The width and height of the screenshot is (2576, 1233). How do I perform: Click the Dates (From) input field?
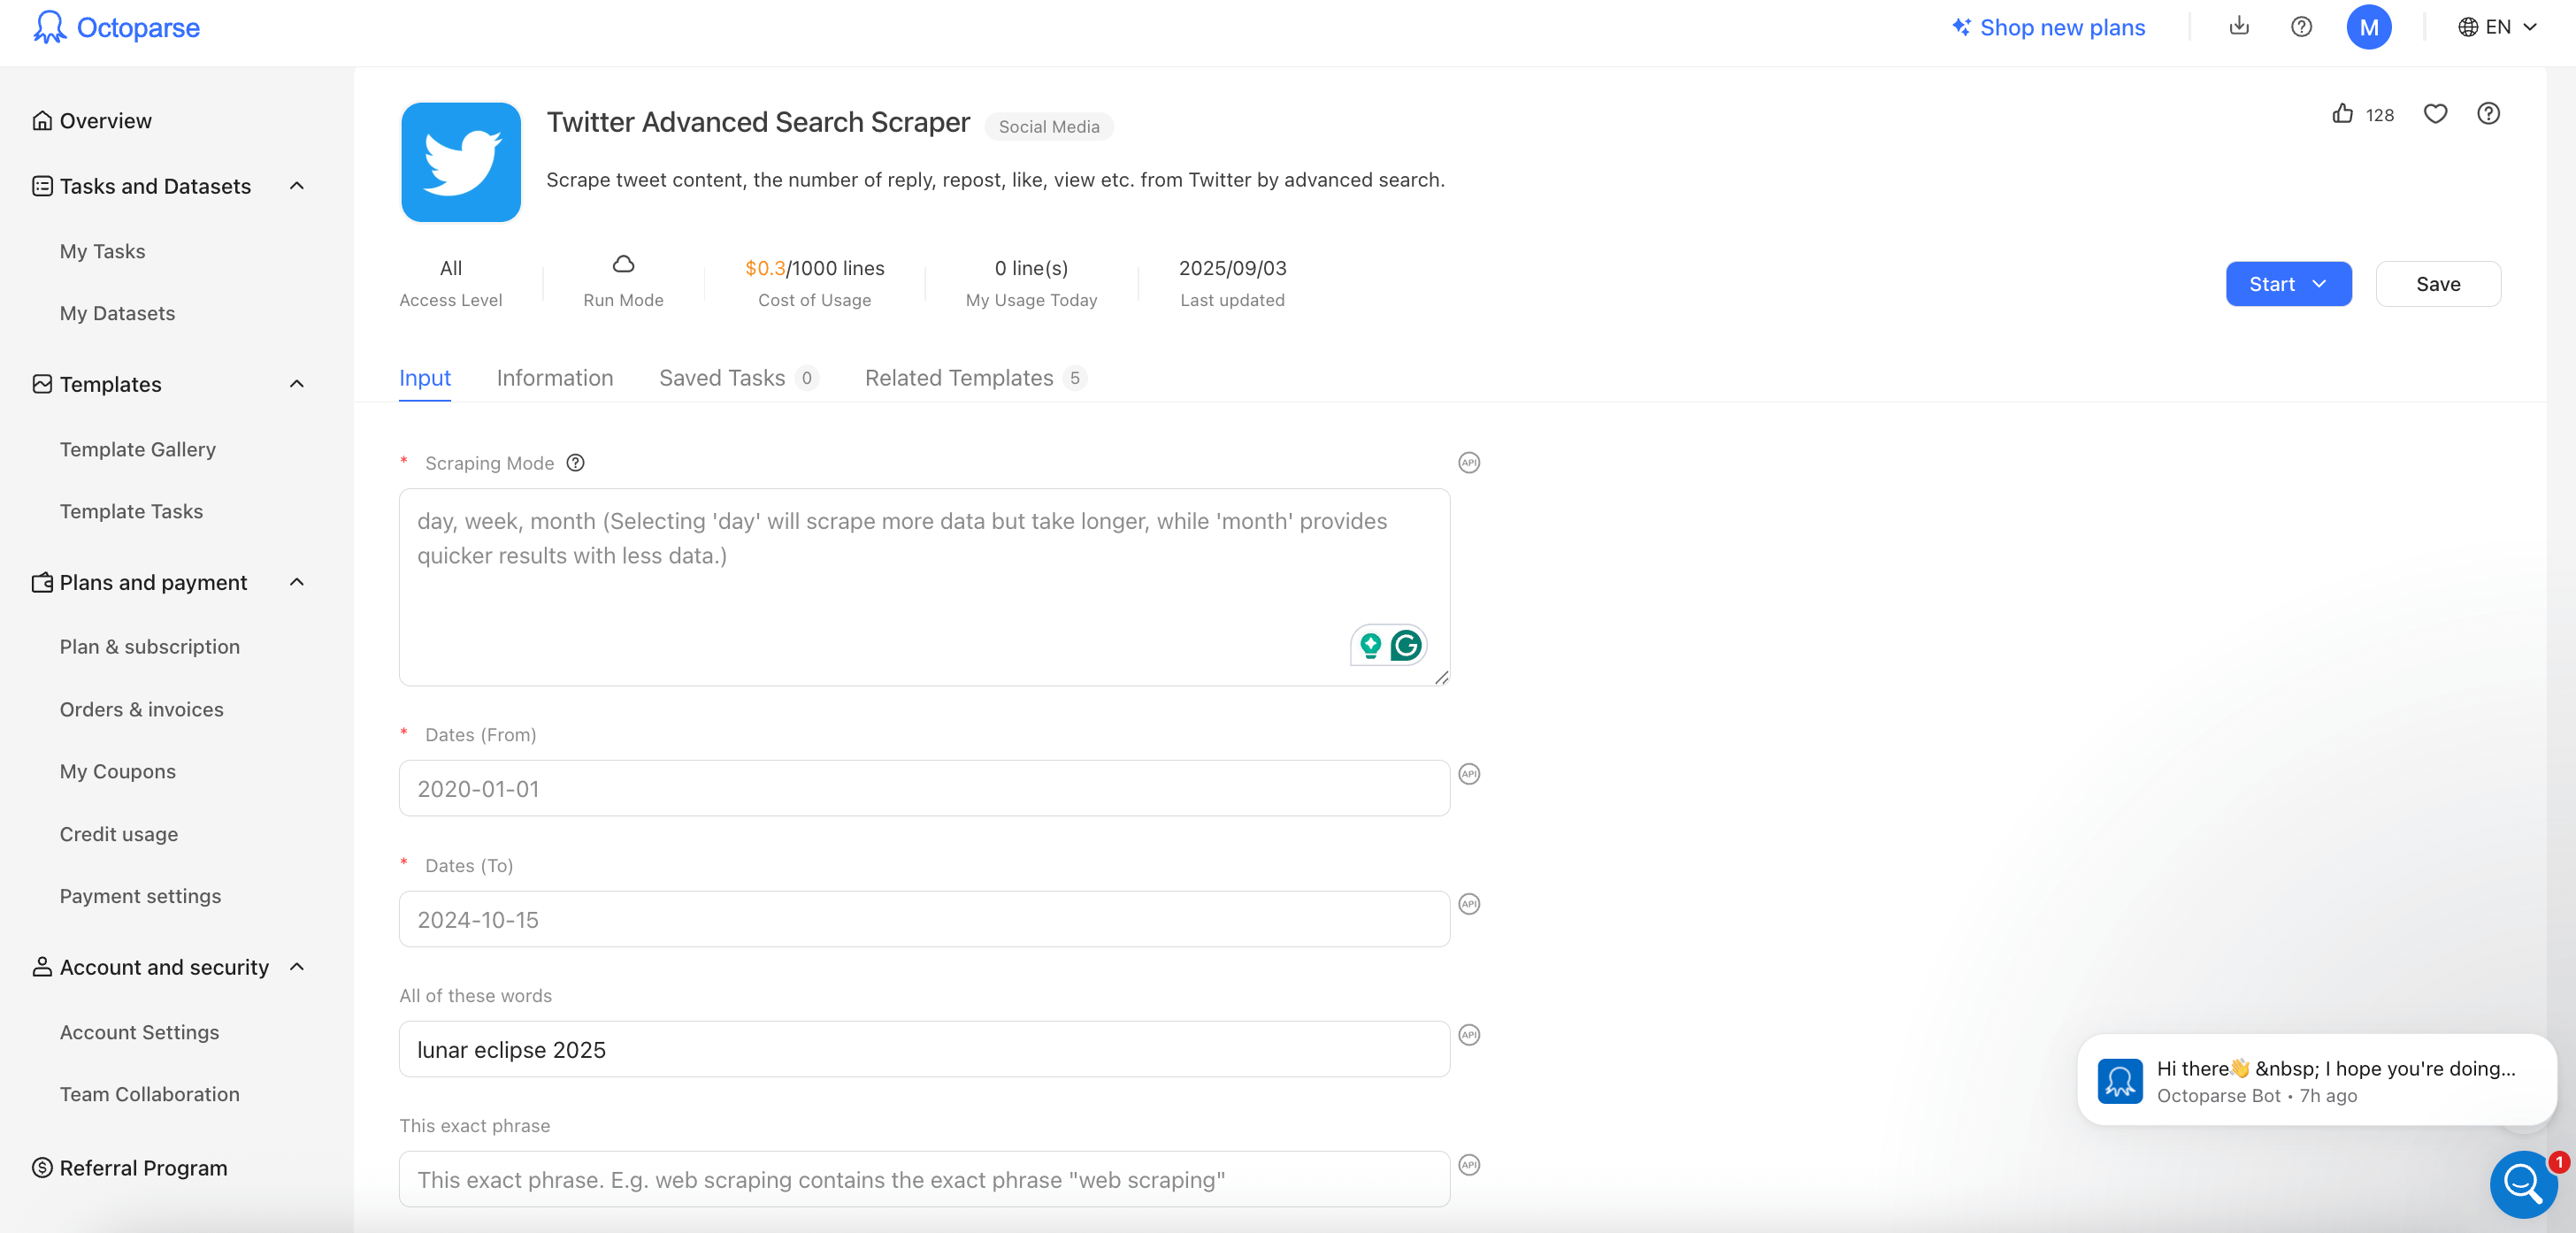(923, 788)
